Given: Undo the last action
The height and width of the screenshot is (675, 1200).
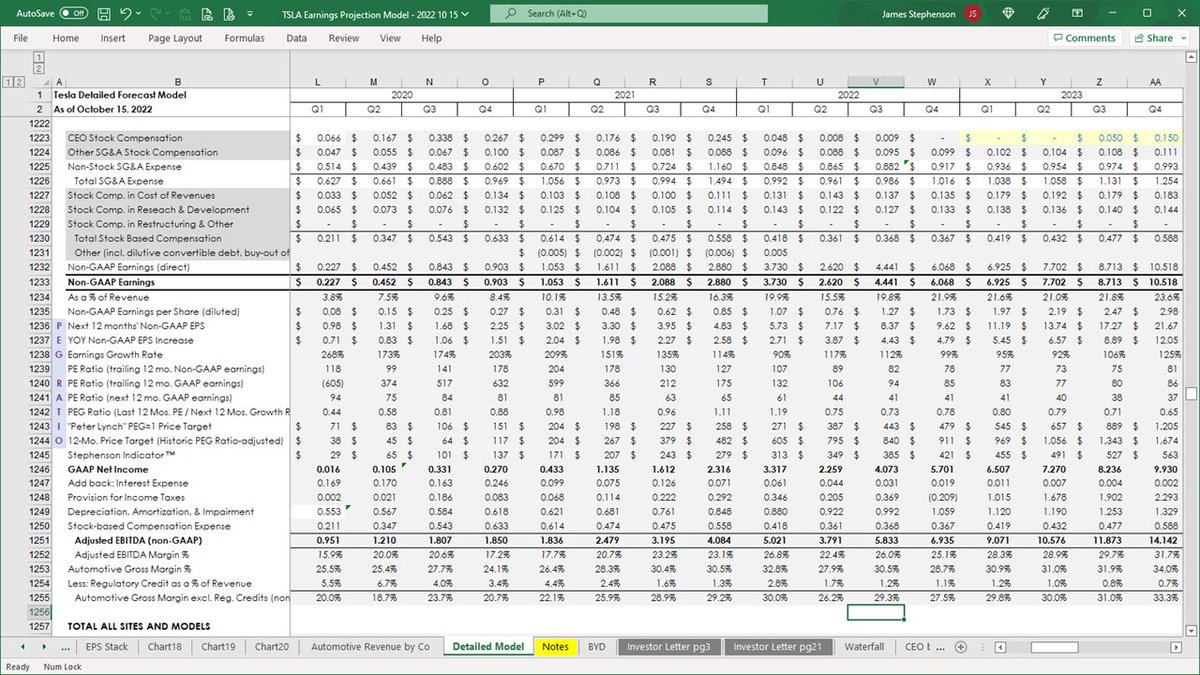Looking at the screenshot, I should click(x=126, y=14).
